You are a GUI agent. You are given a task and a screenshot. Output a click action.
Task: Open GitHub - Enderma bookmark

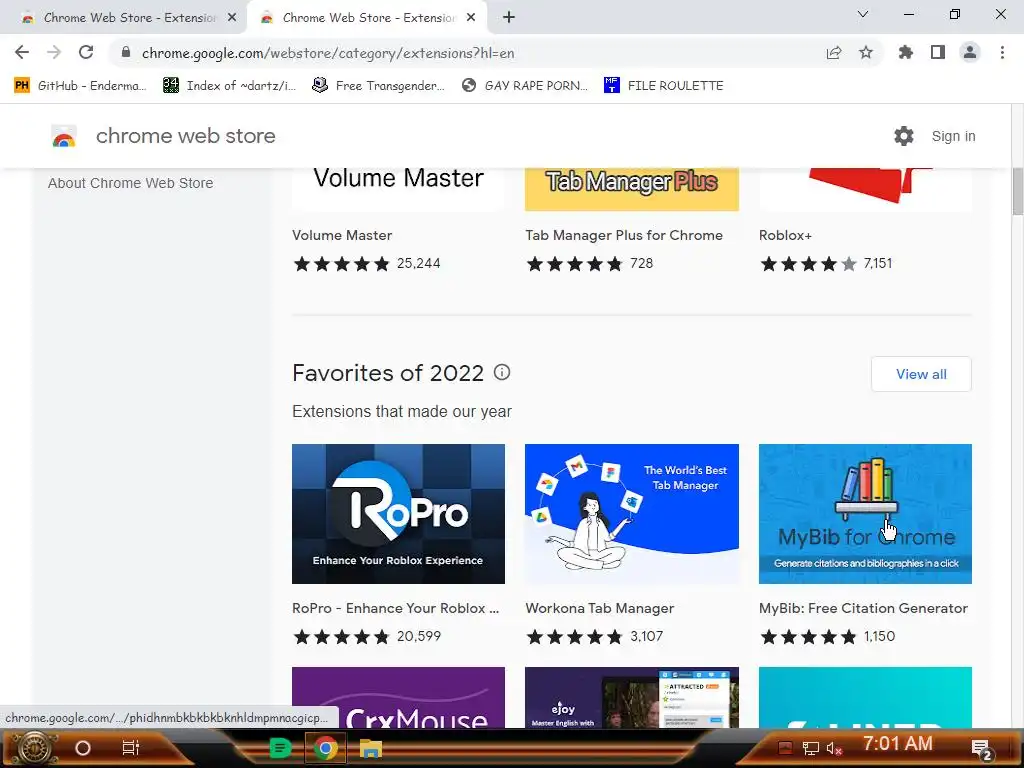pyautogui.click(x=80, y=86)
